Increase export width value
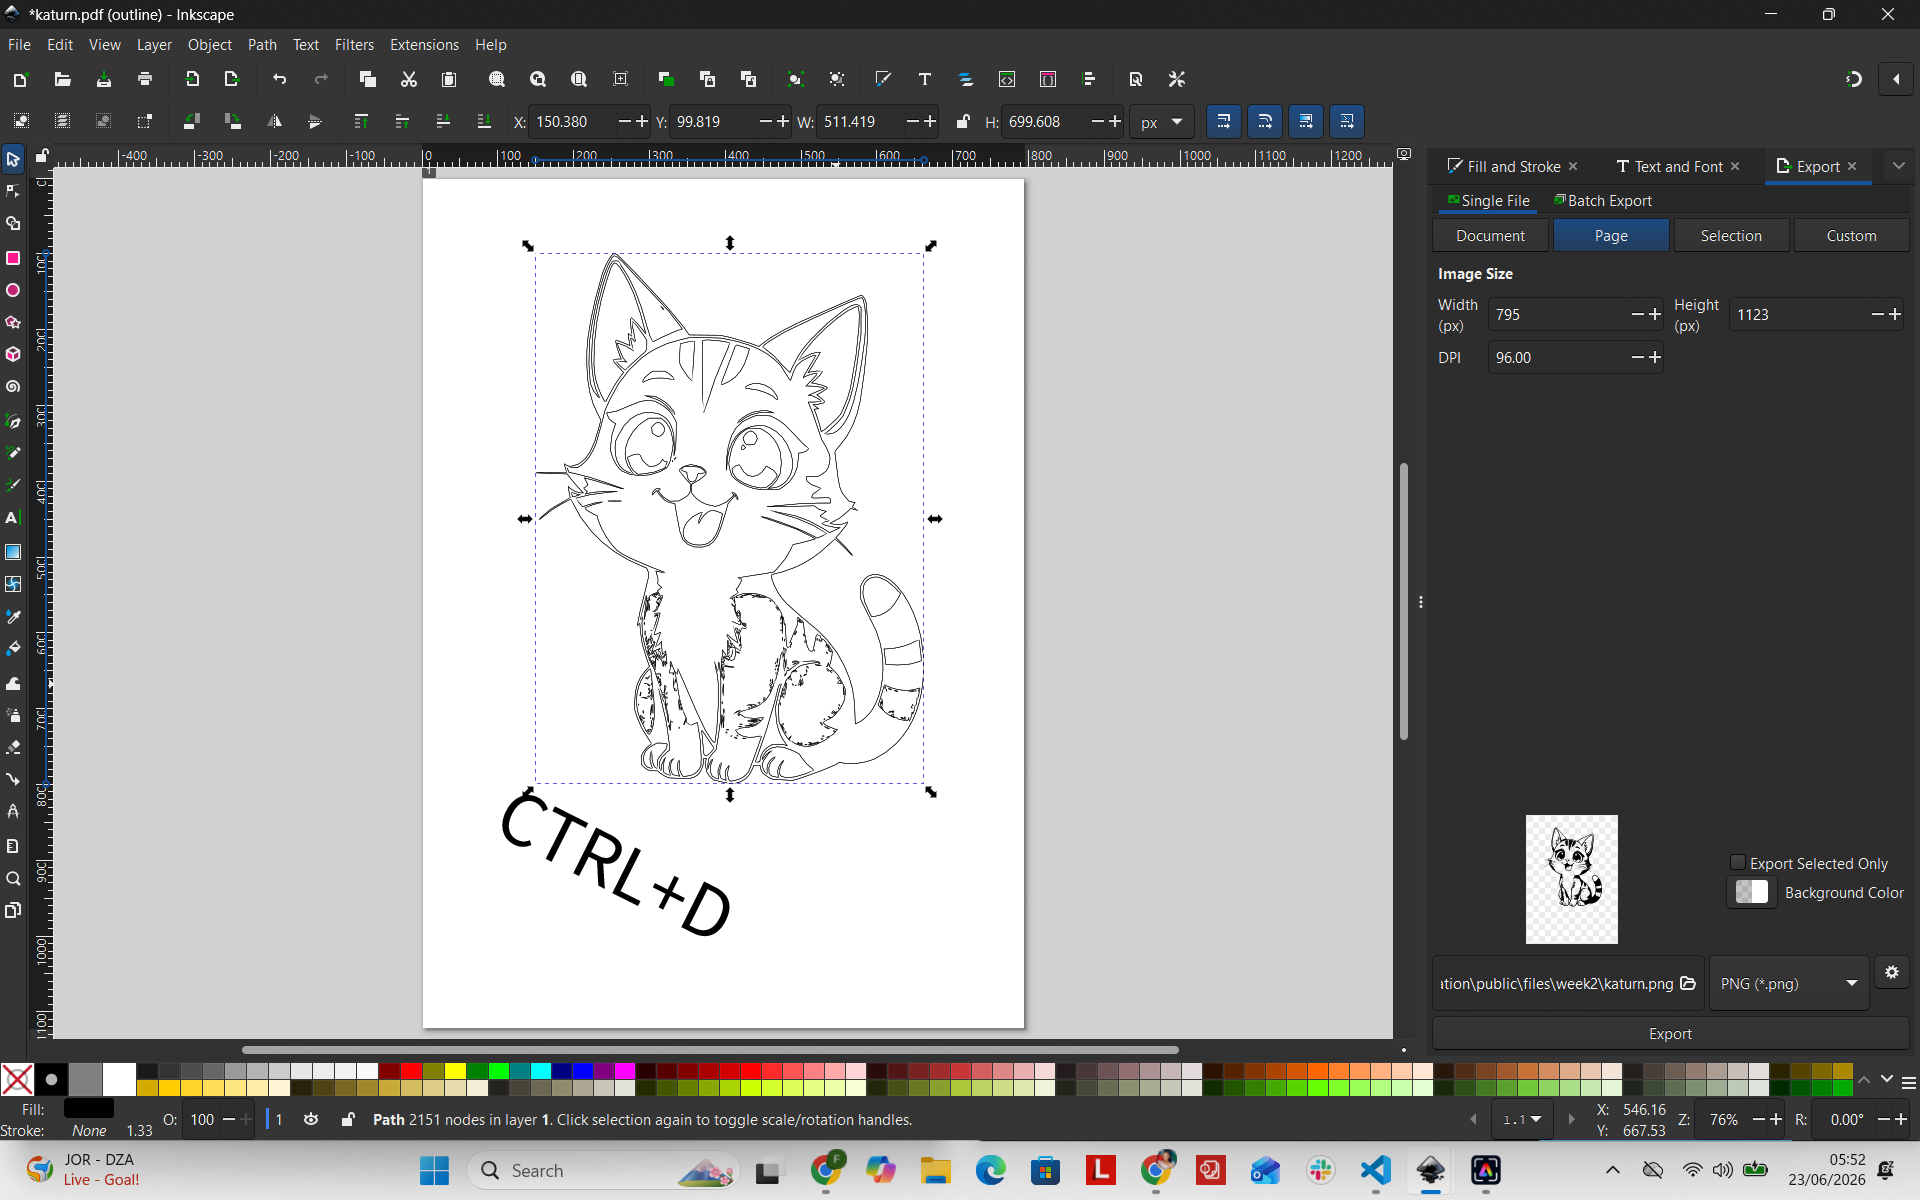Image resolution: width=1920 pixels, height=1200 pixels. (x=1655, y=314)
